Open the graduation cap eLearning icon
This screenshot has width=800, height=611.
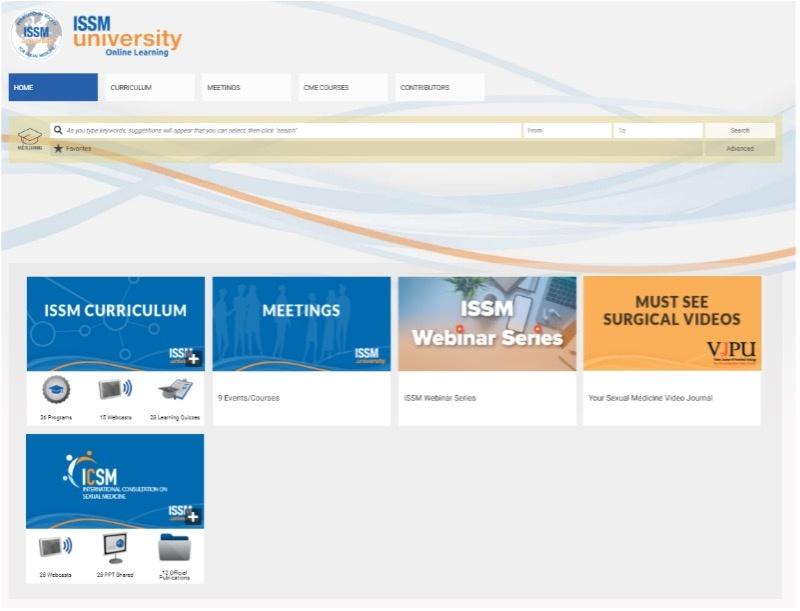[30, 138]
